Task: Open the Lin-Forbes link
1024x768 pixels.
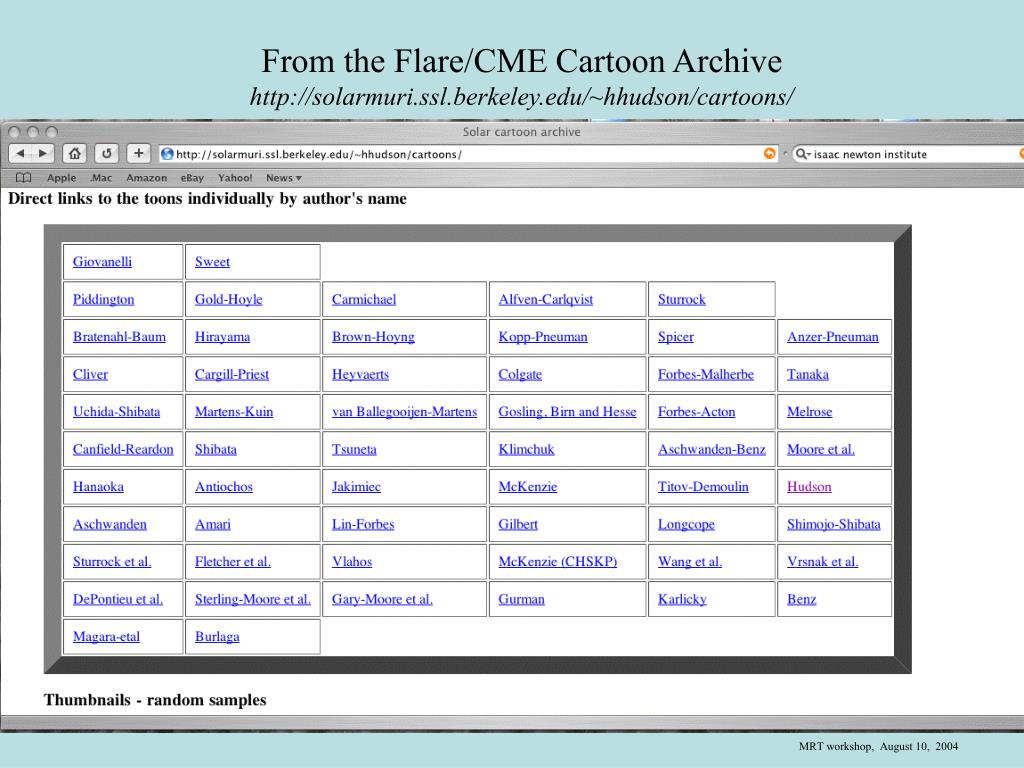Action: [363, 524]
